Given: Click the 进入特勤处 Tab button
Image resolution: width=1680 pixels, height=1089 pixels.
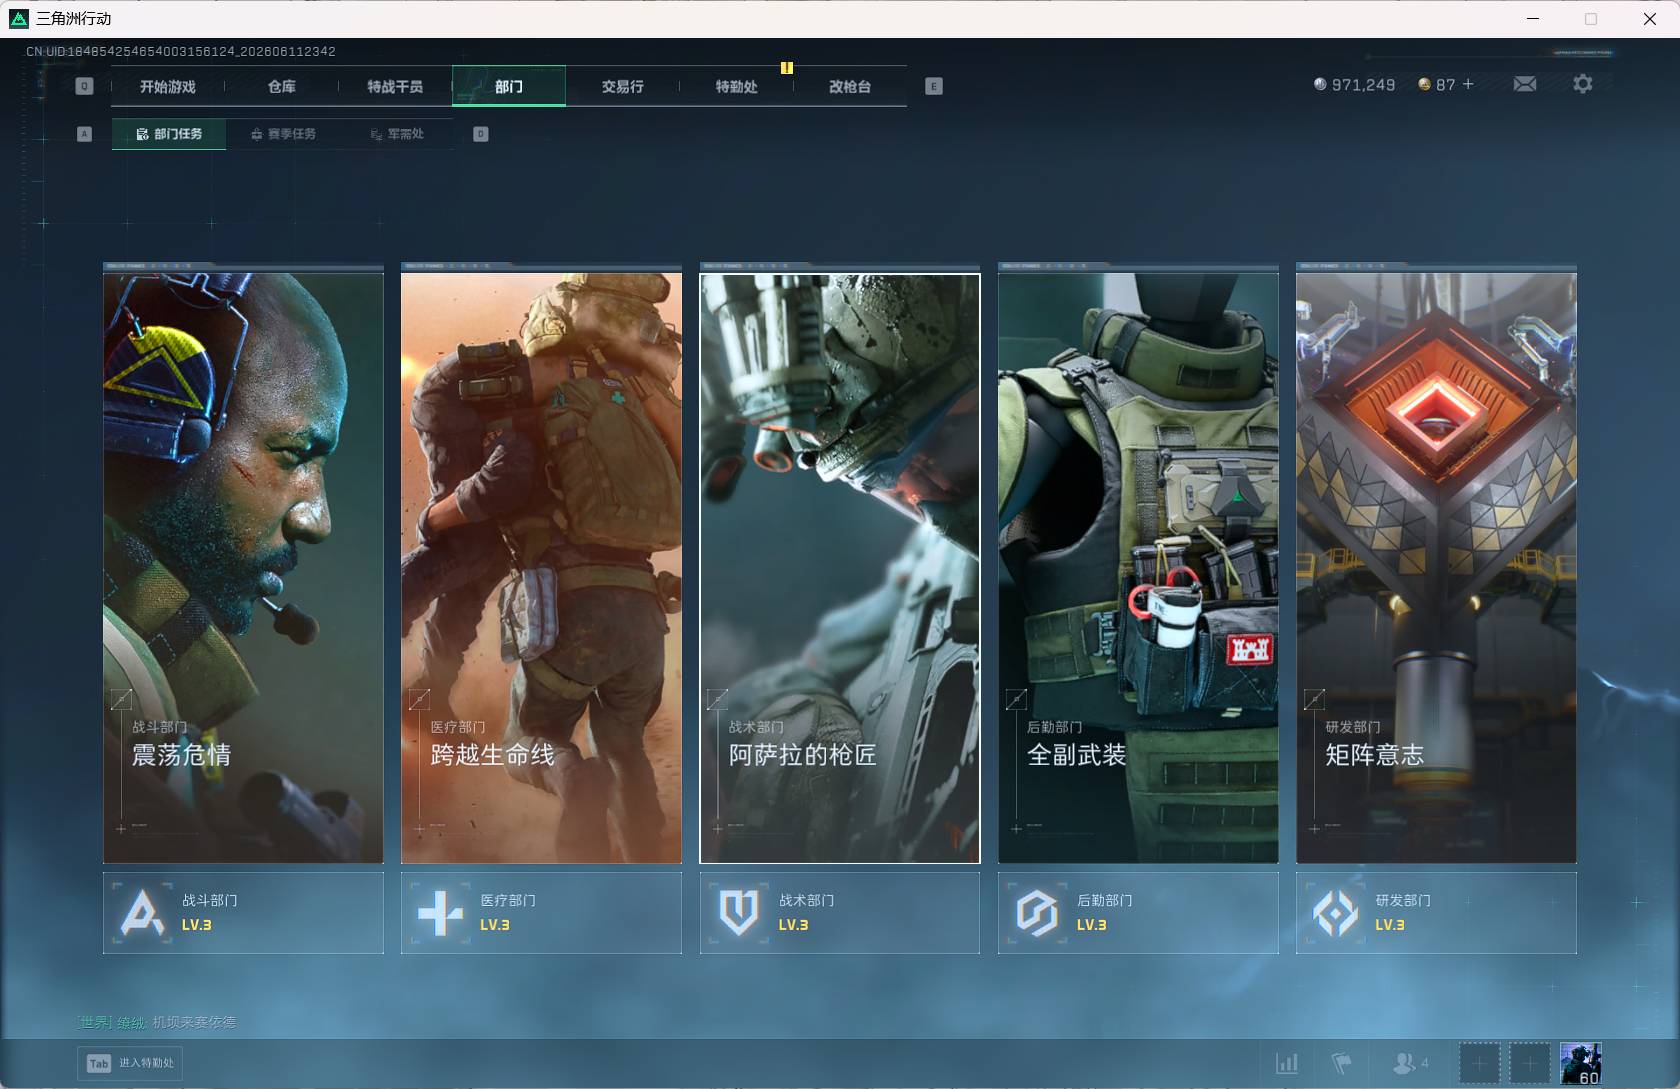Looking at the screenshot, I should pos(130,1063).
